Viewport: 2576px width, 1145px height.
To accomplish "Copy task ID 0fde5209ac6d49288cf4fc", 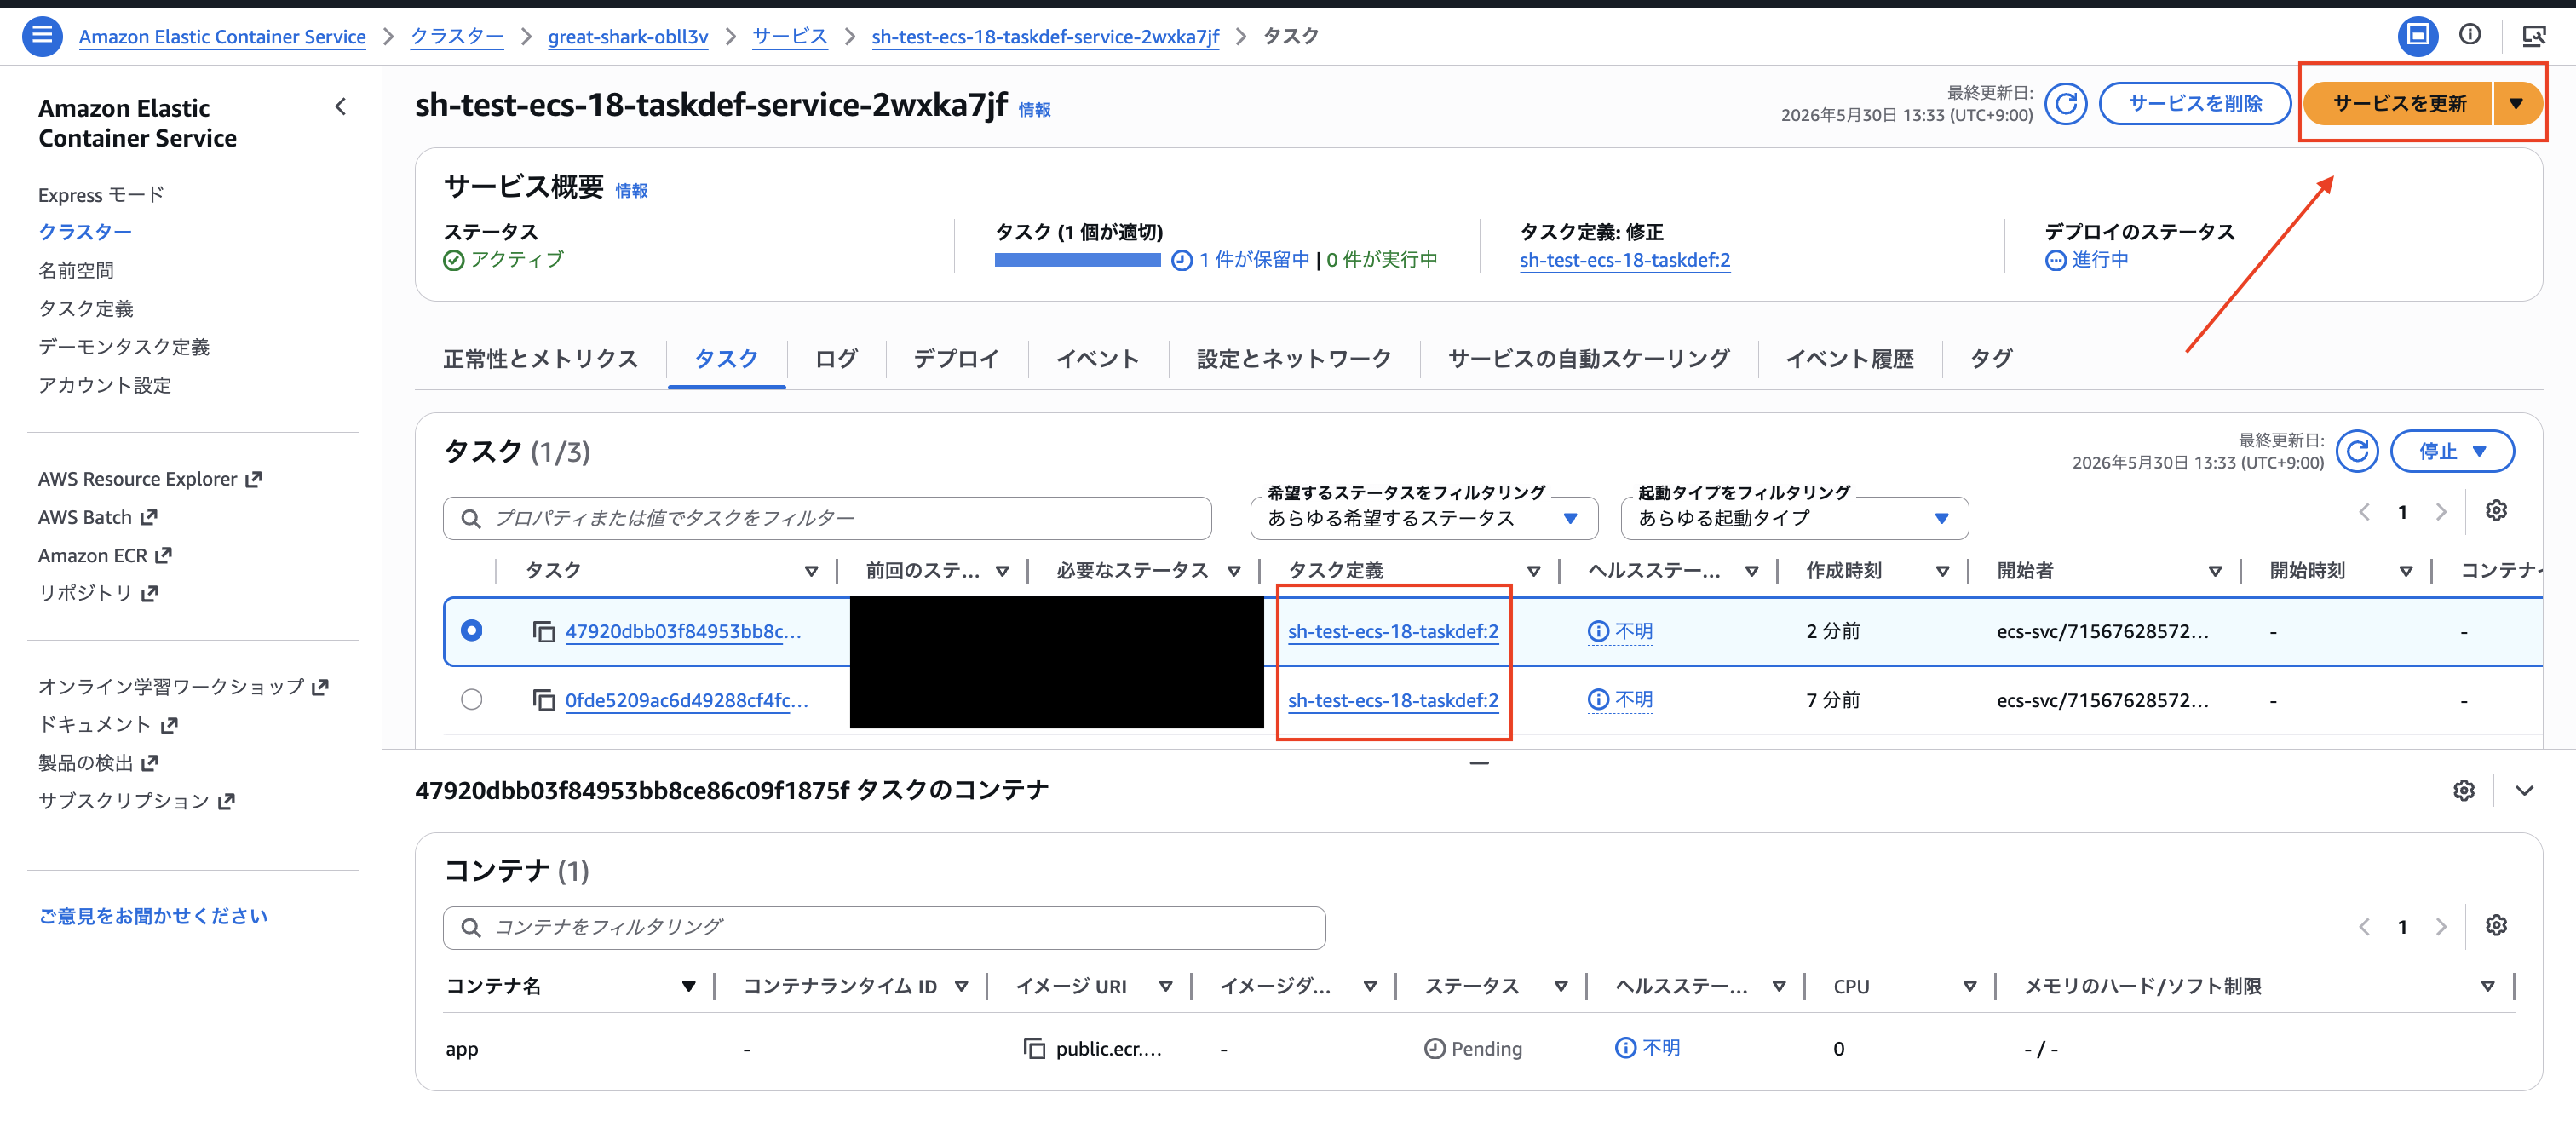I will point(544,700).
